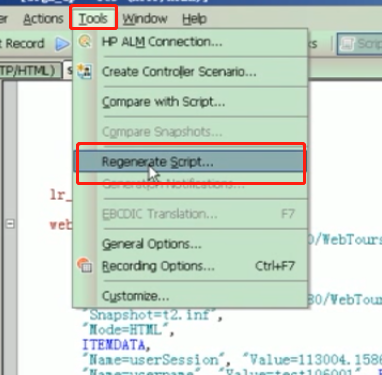Click the Recording Options icon
This screenshot has width=382, height=375.
pyautogui.click(x=84, y=265)
